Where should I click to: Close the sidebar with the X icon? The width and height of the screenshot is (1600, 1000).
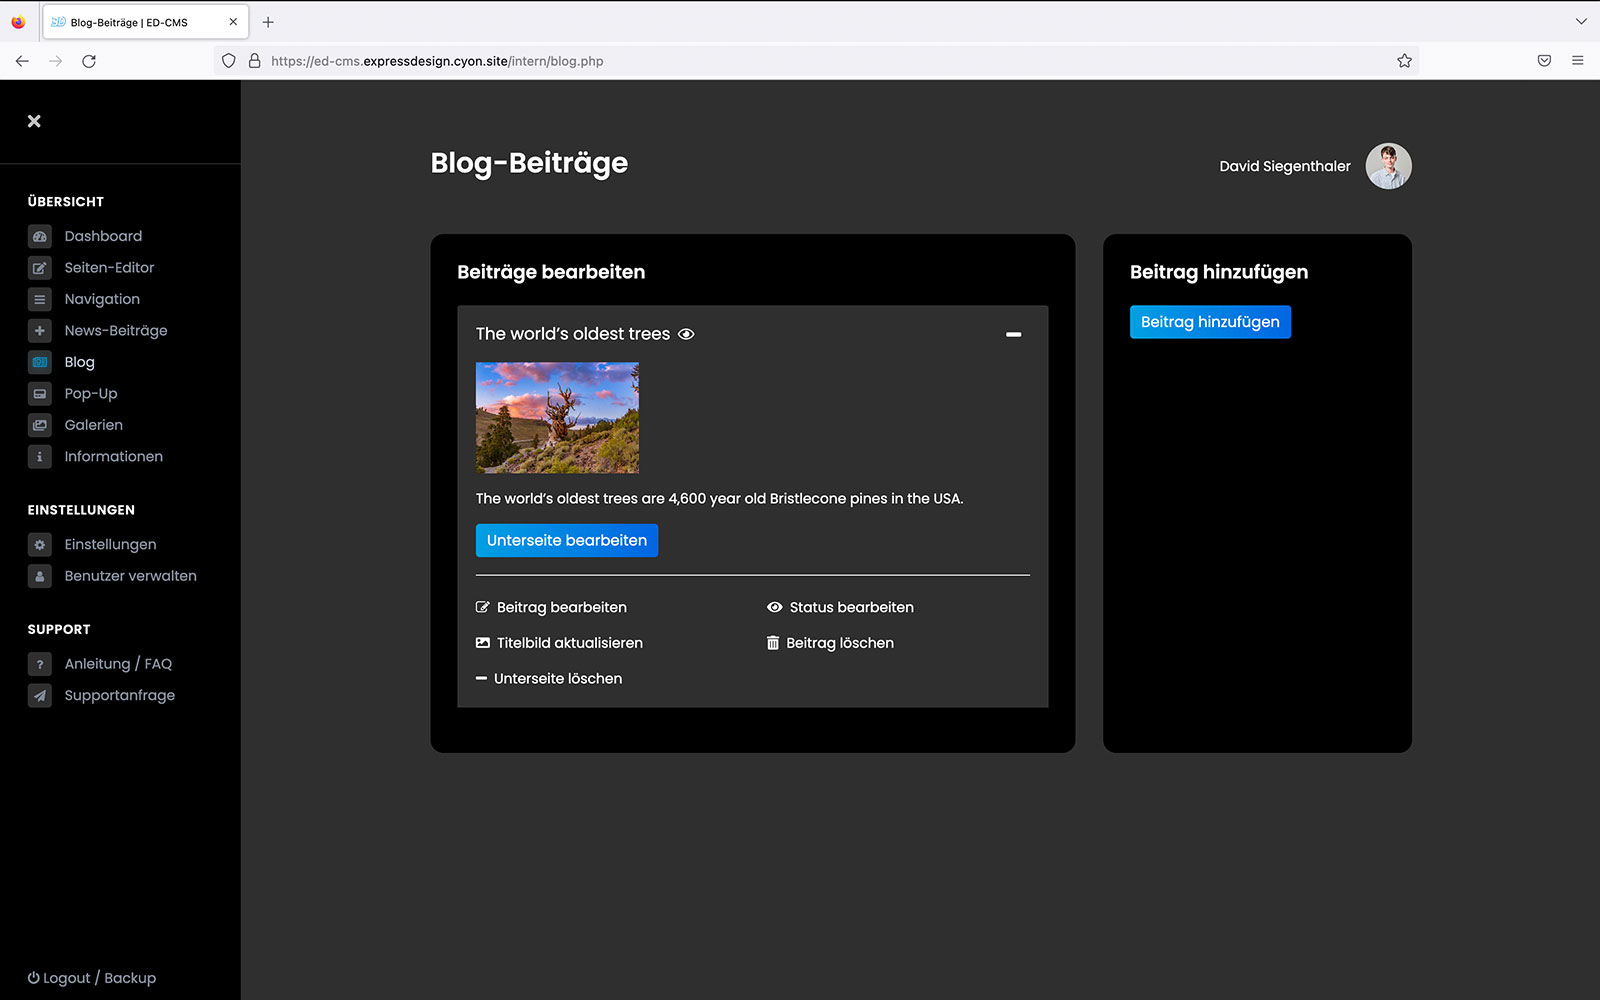(x=34, y=121)
